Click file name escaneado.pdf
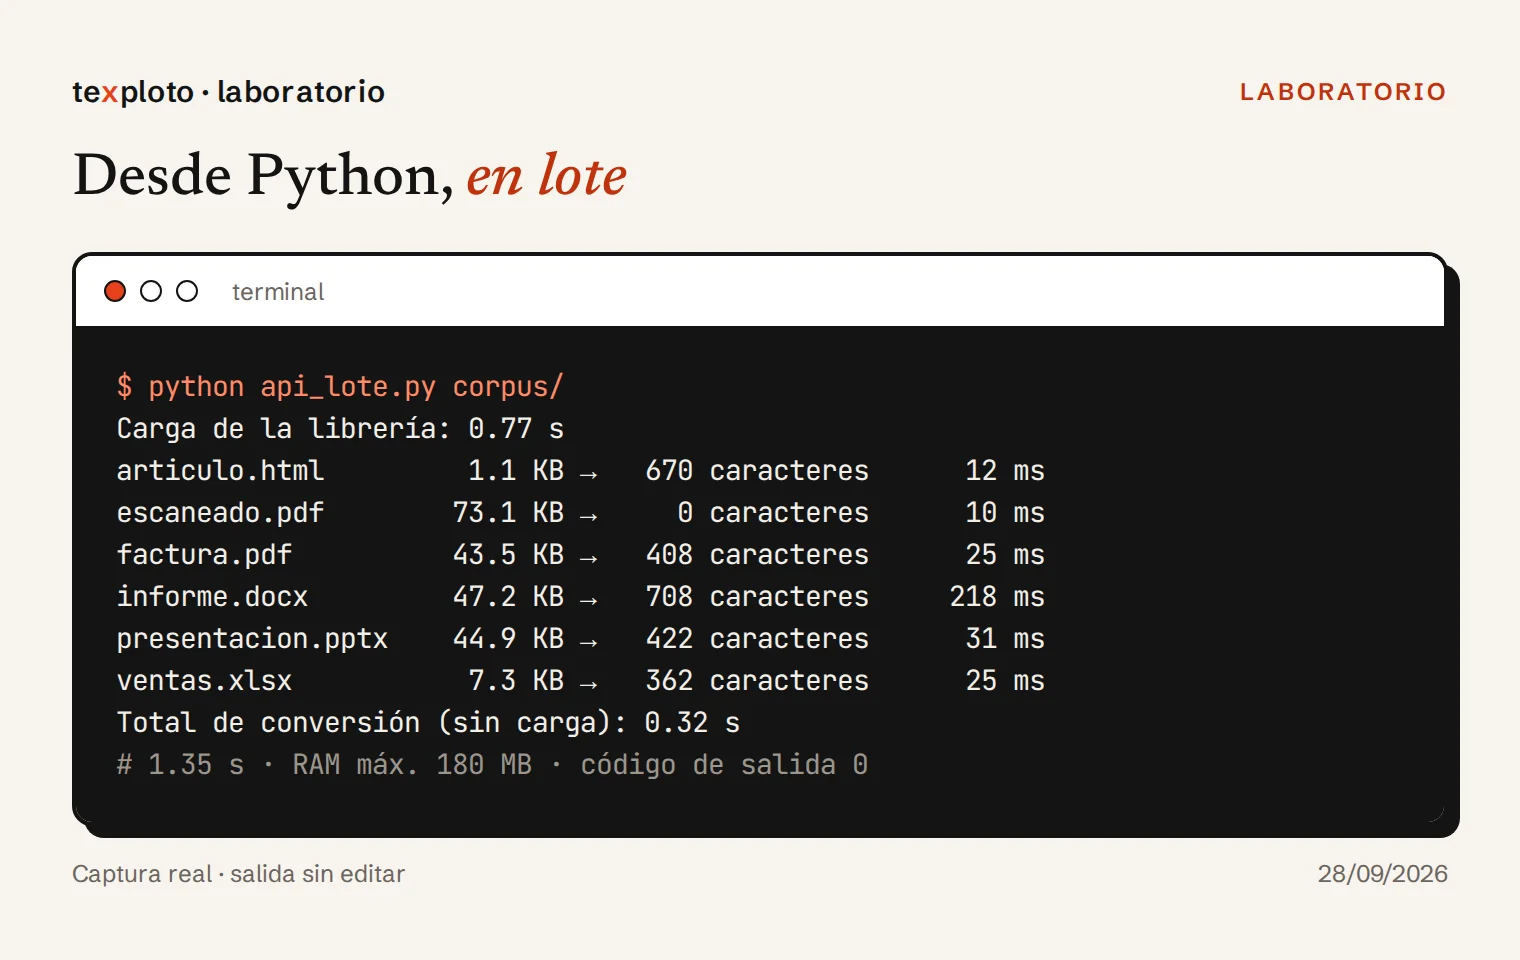Screen dimensions: 1520x960 click(x=220, y=513)
